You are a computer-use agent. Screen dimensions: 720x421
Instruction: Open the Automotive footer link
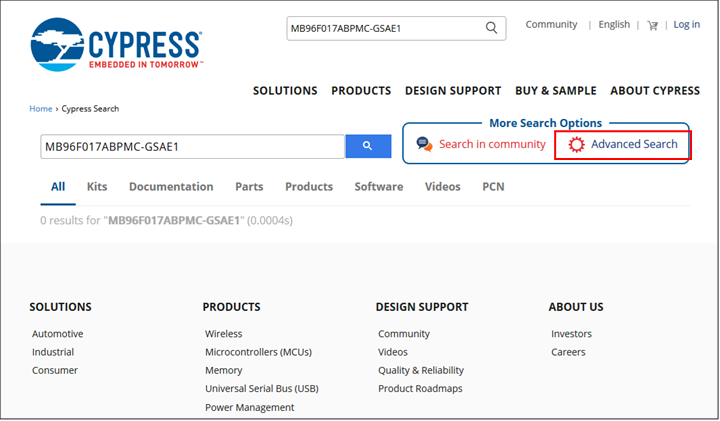click(x=58, y=334)
